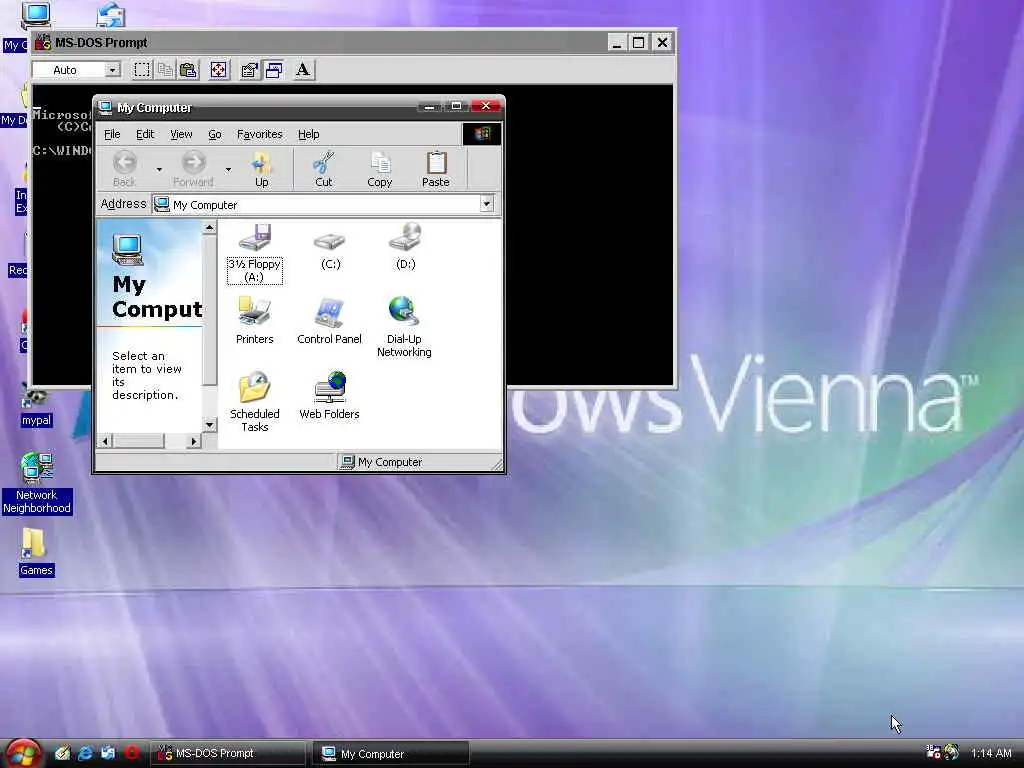Click the MS-DOS Prompt taskbar button
Screen dimensions: 1024x768
(x=228, y=753)
